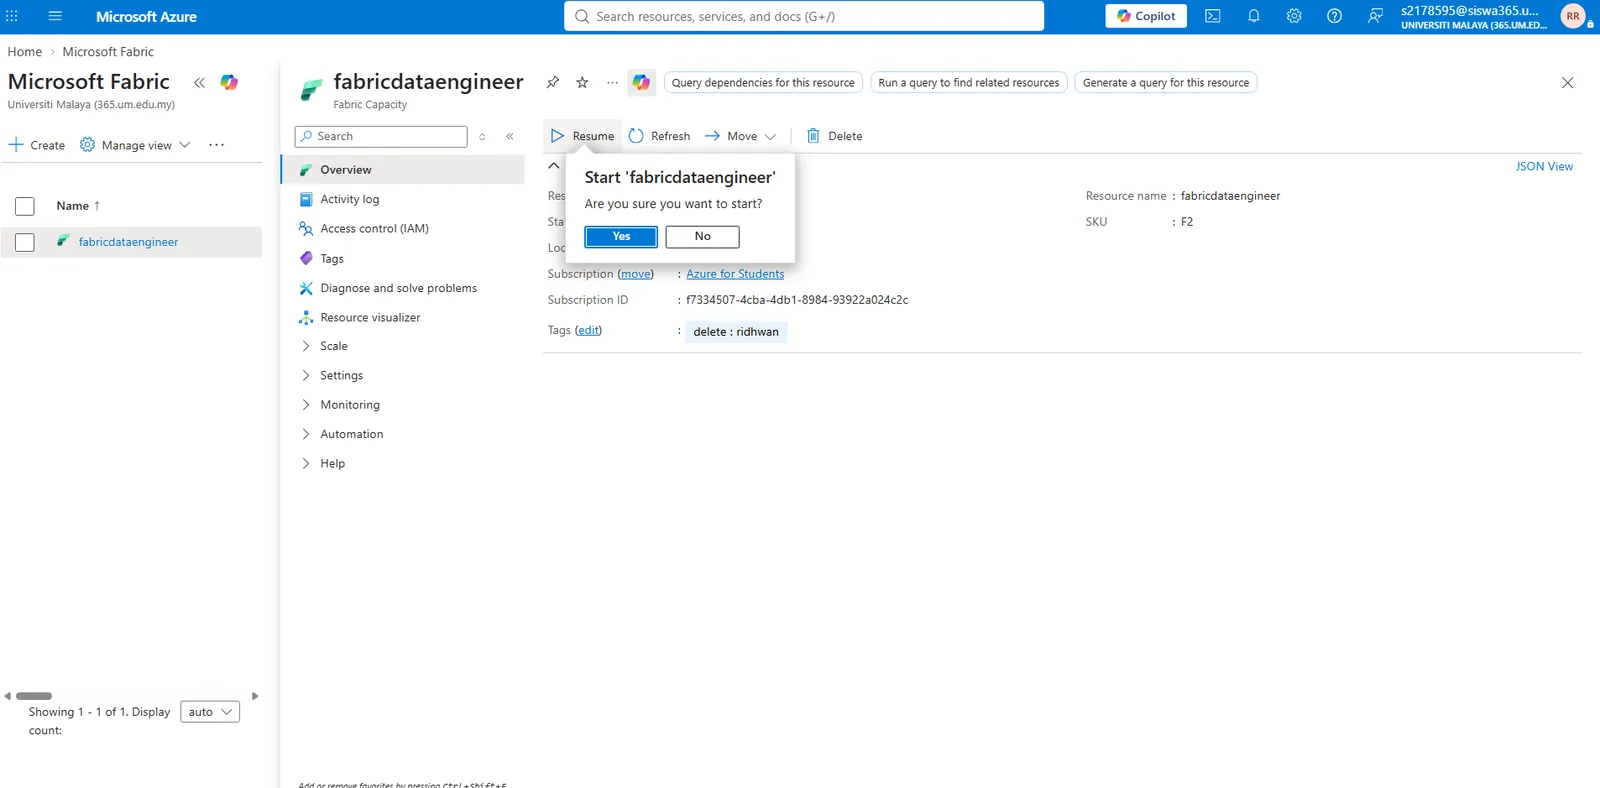This screenshot has width=1600, height=788.
Task: Collapse the resource navigation menu
Action: (510, 136)
